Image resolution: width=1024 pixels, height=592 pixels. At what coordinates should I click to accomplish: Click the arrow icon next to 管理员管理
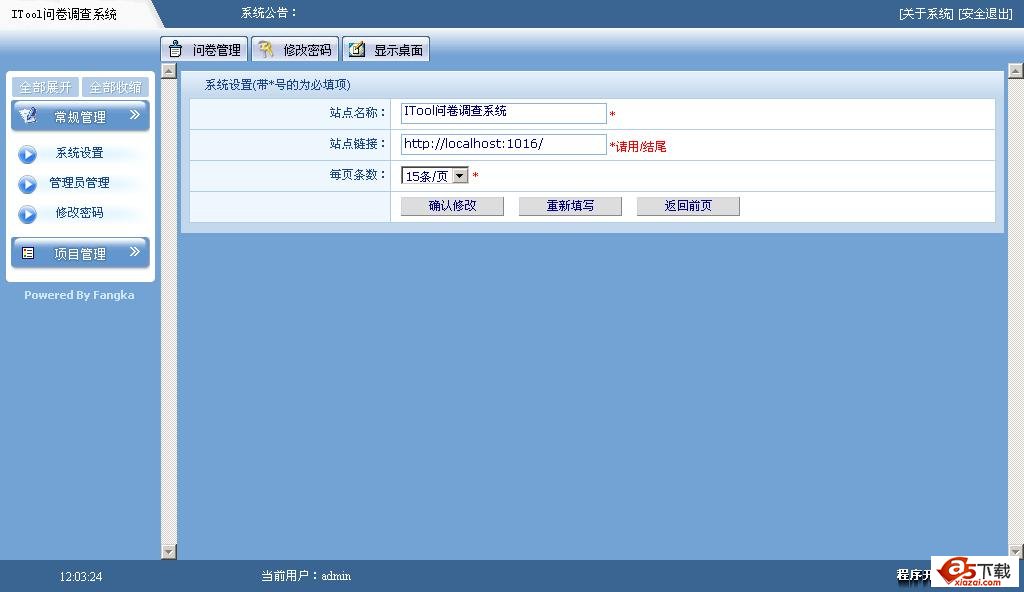[26, 182]
